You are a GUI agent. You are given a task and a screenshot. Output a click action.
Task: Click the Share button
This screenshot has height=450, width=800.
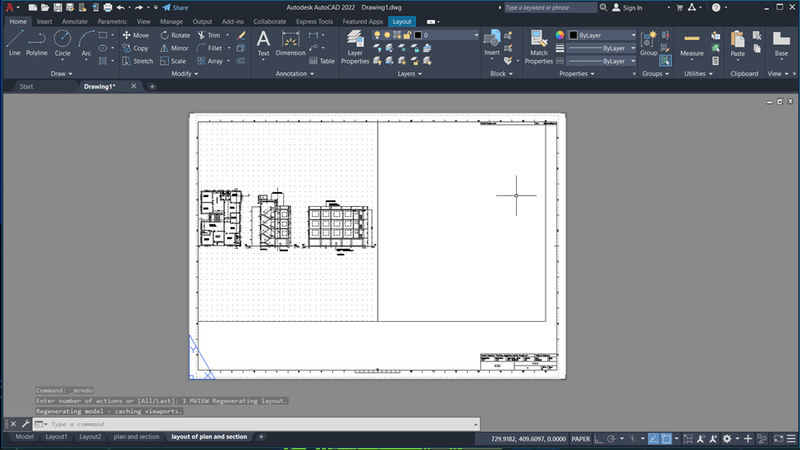[x=175, y=8]
